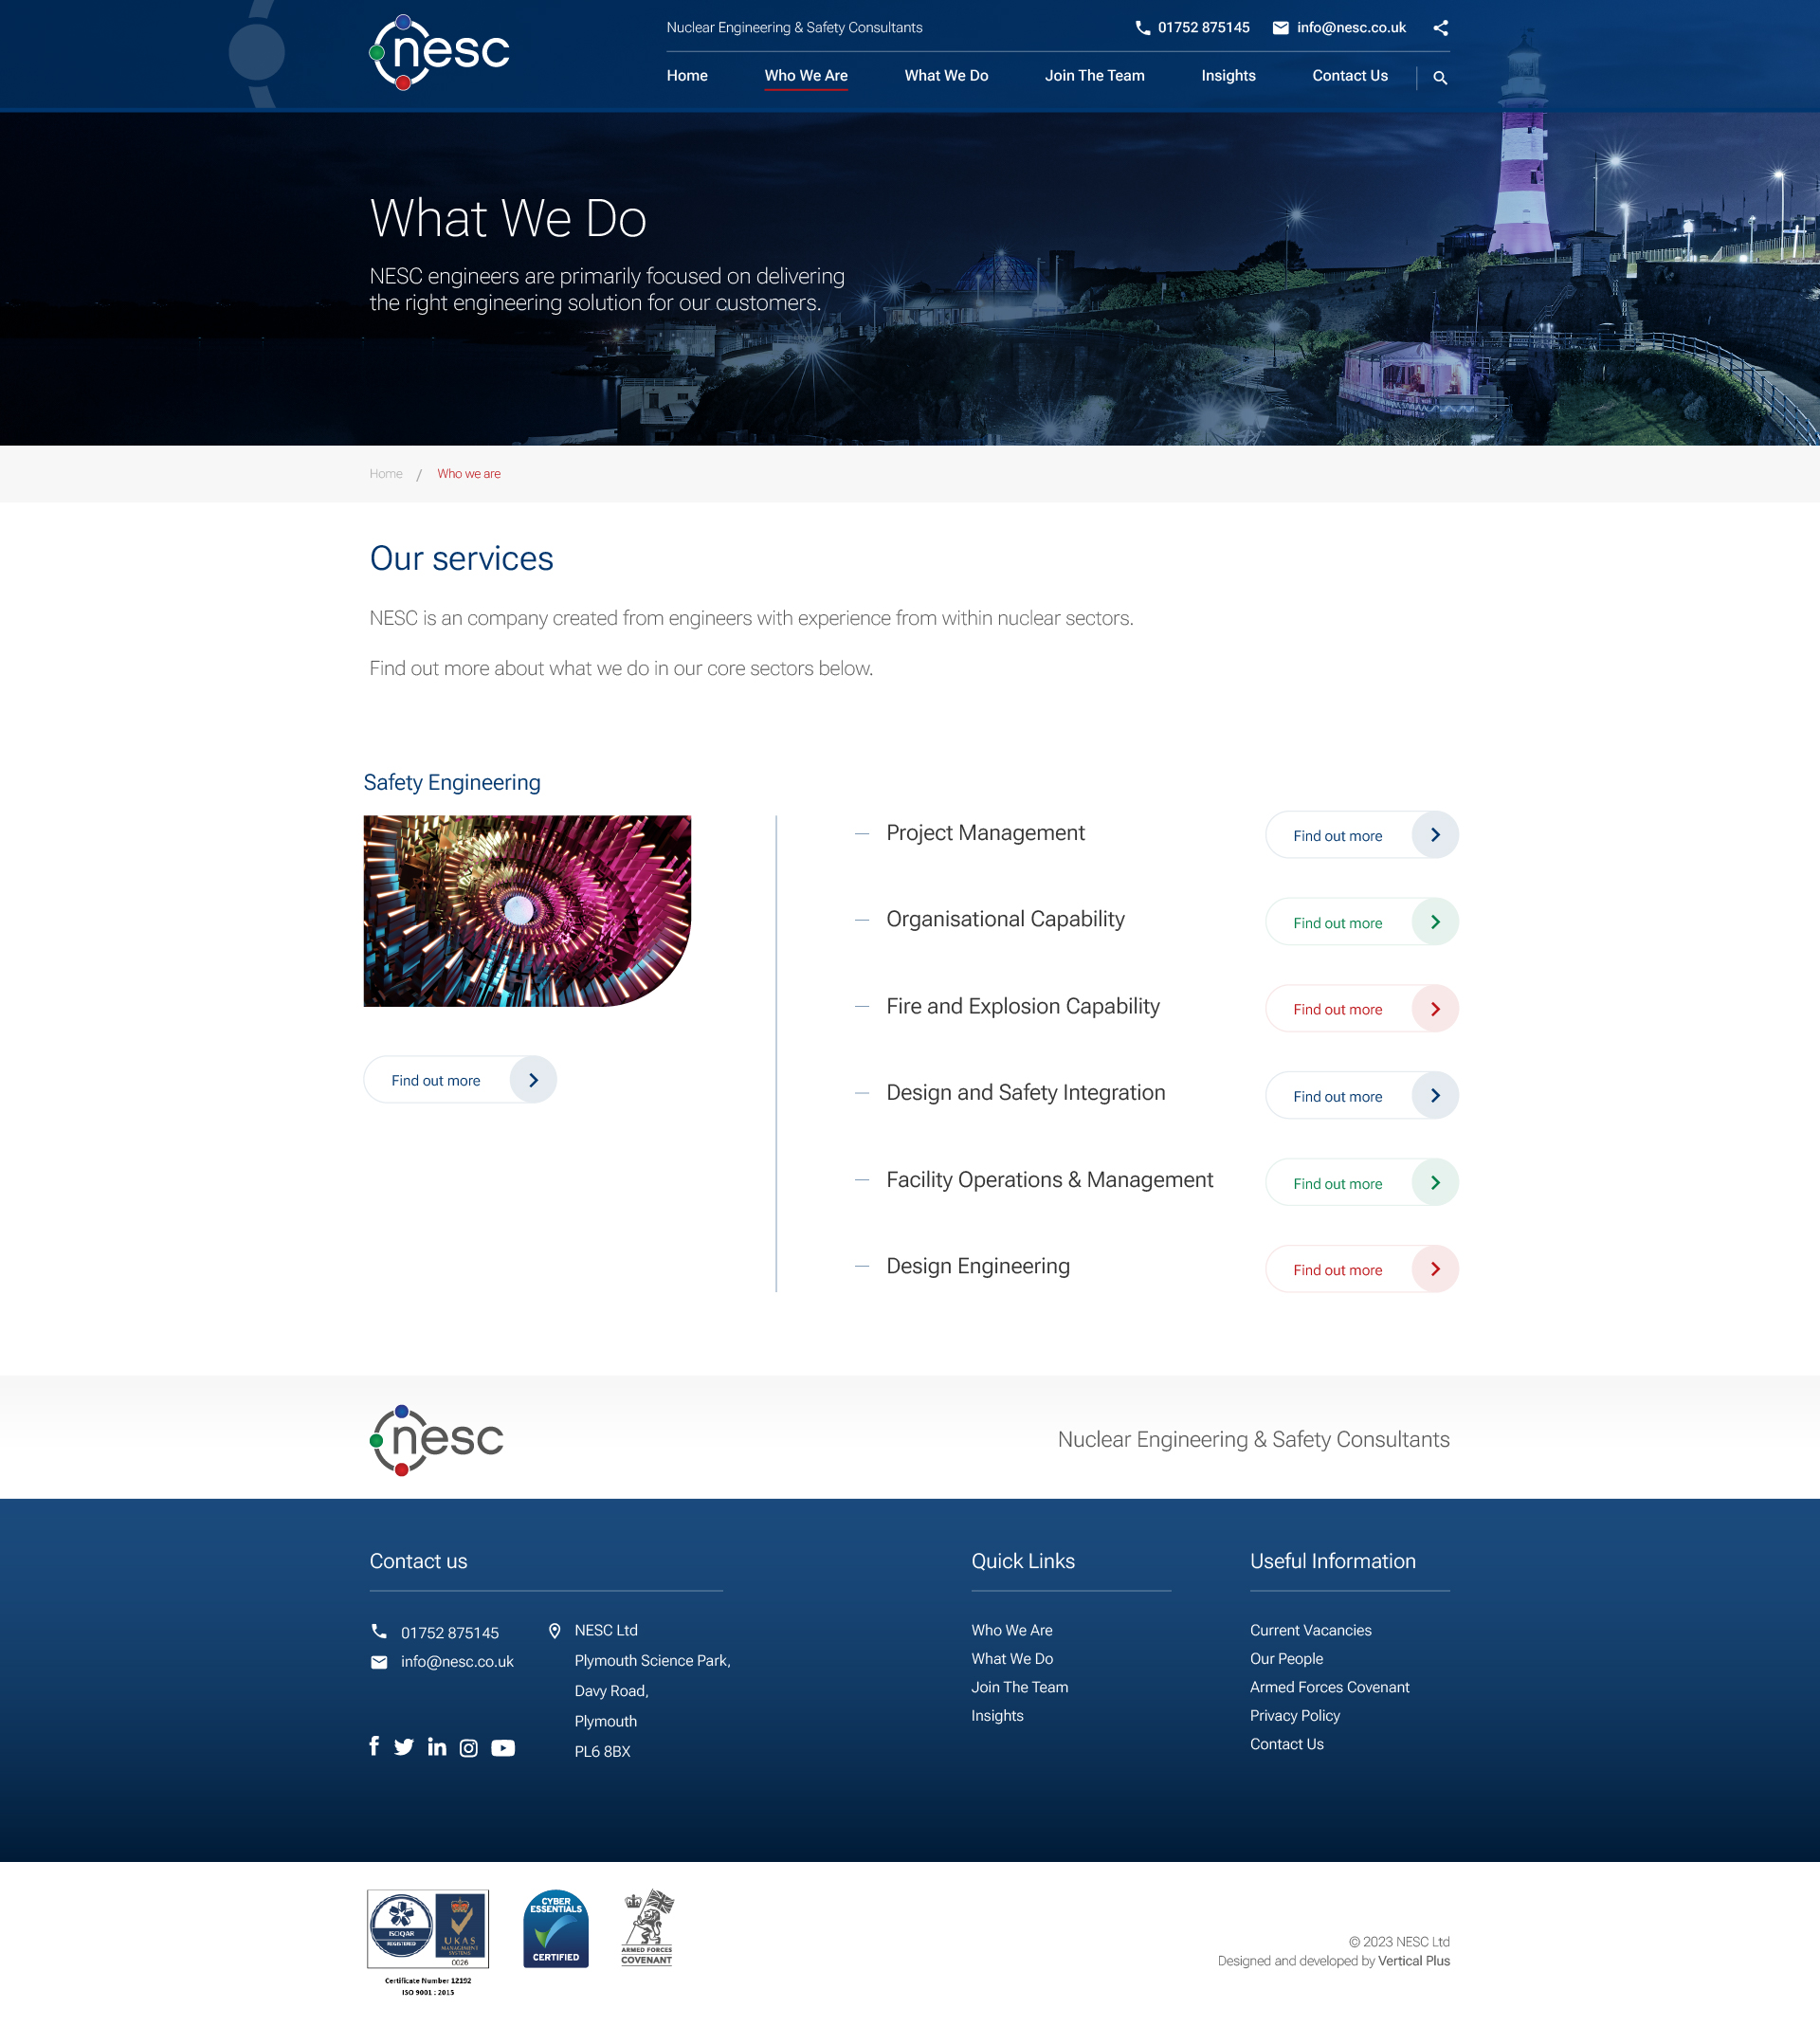
Task: Open Armed Forces Covenant footer link
Action: 1329,1687
